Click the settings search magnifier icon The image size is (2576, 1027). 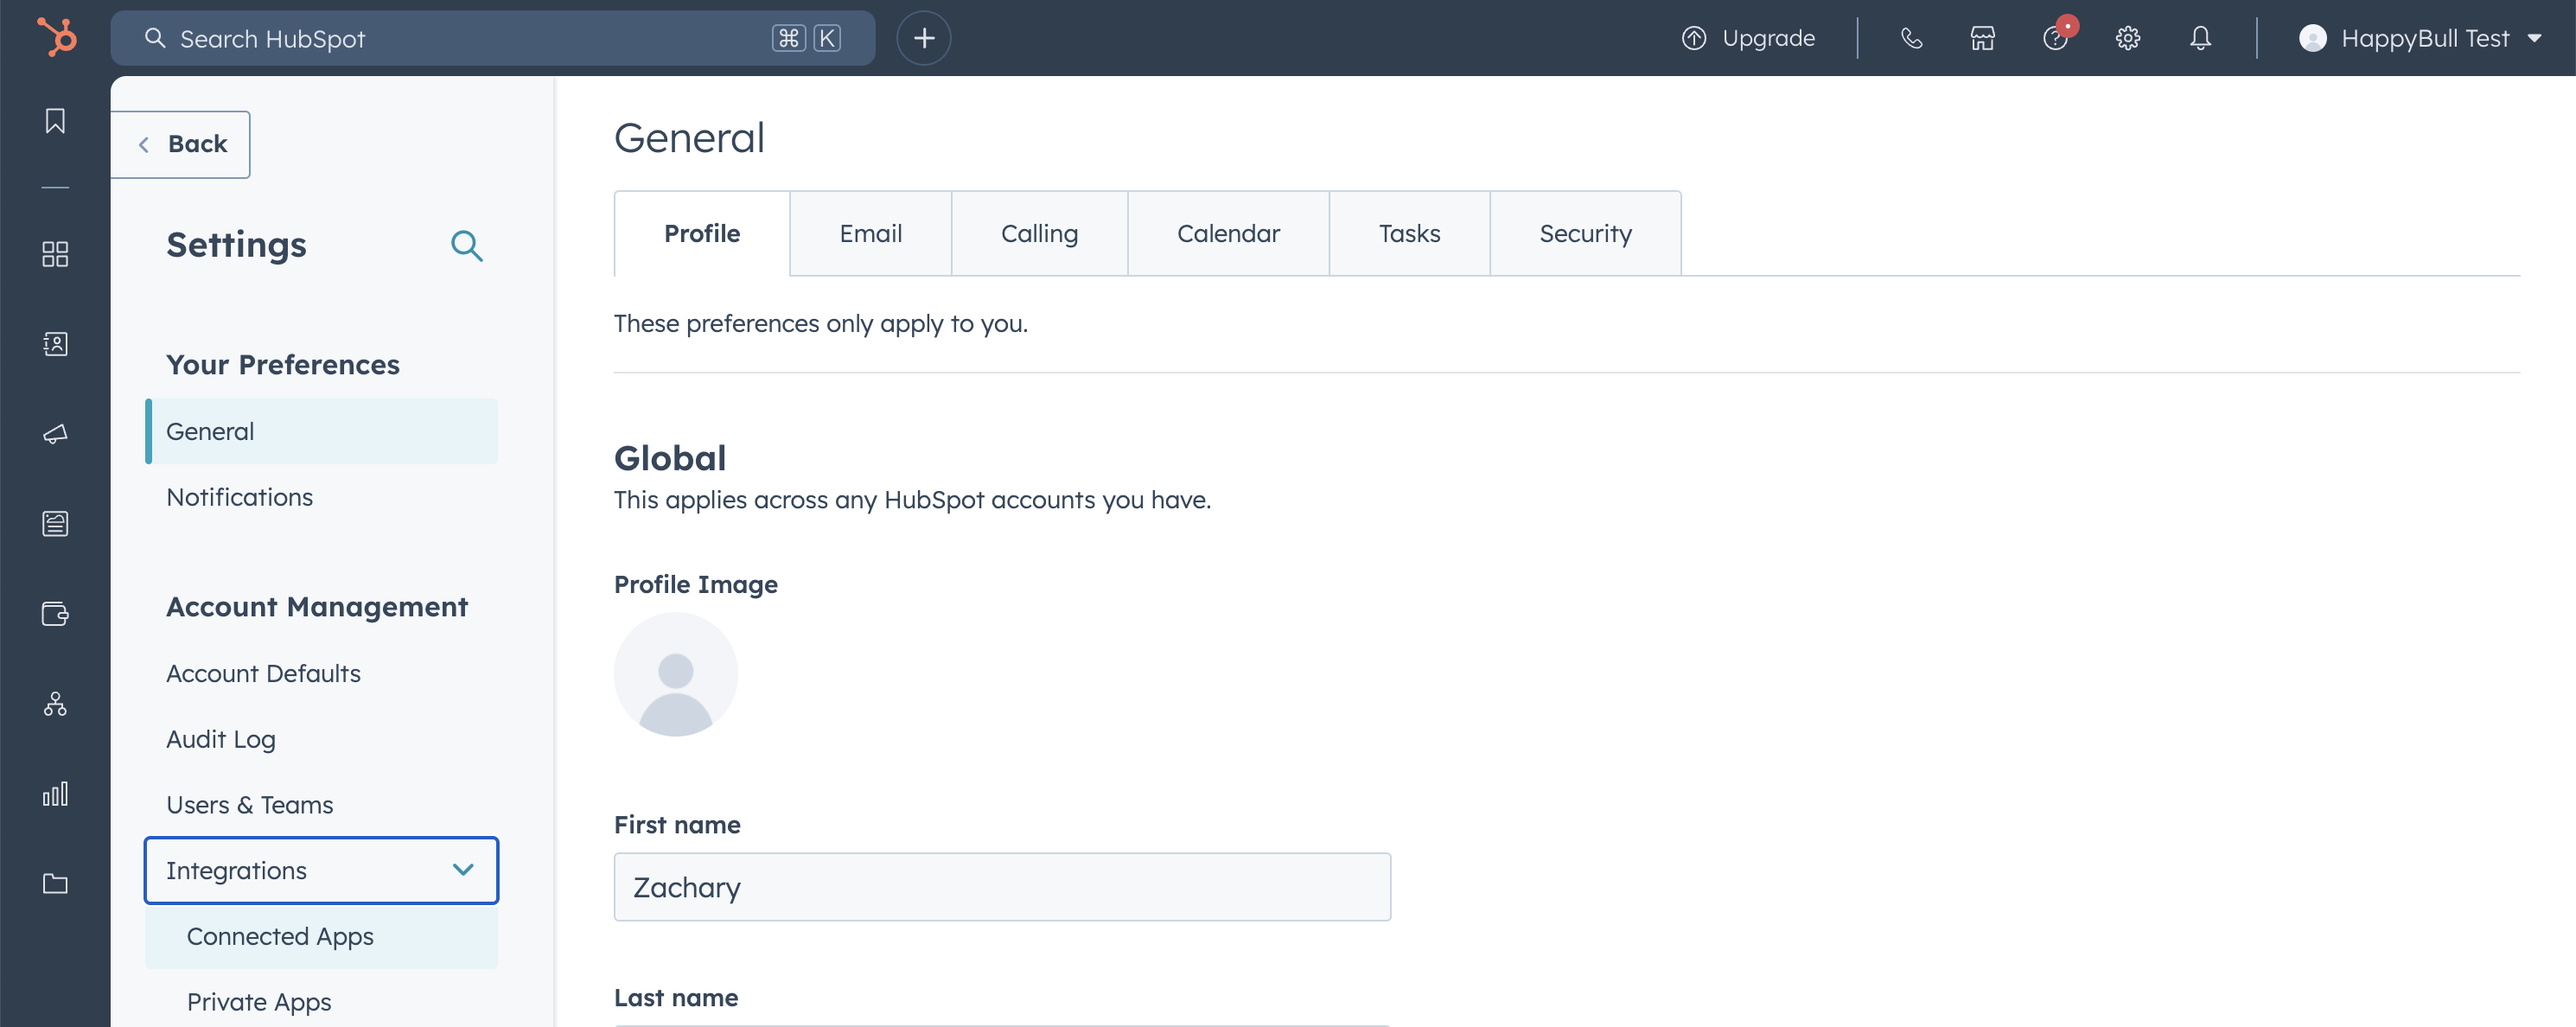coord(467,245)
